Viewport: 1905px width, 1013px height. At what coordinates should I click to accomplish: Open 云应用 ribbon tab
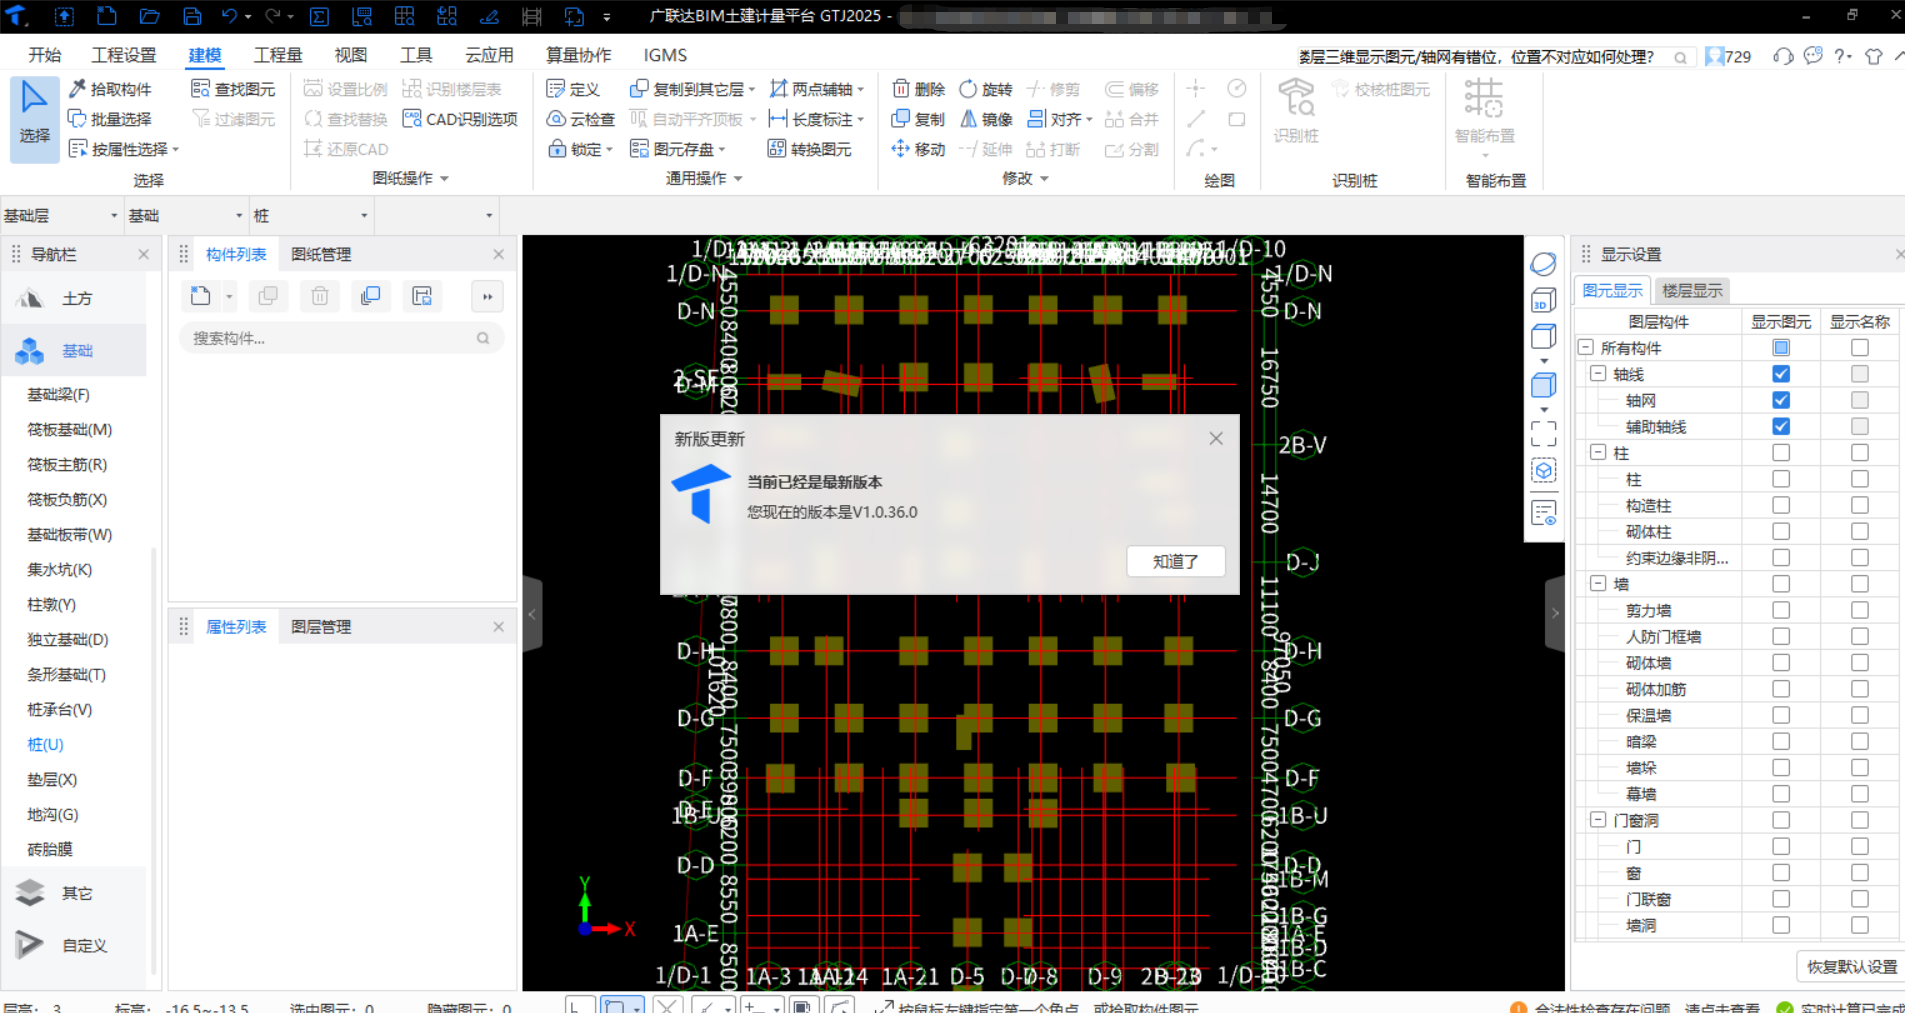(x=489, y=55)
